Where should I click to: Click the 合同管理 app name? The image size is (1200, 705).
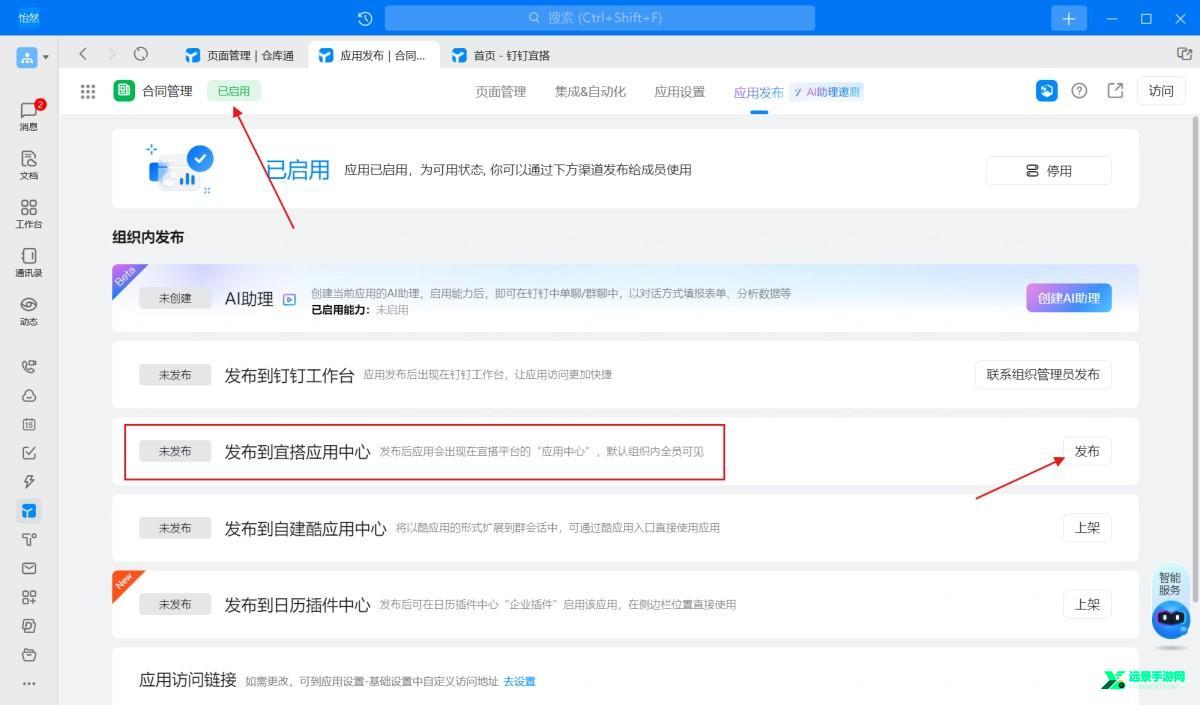click(x=167, y=91)
